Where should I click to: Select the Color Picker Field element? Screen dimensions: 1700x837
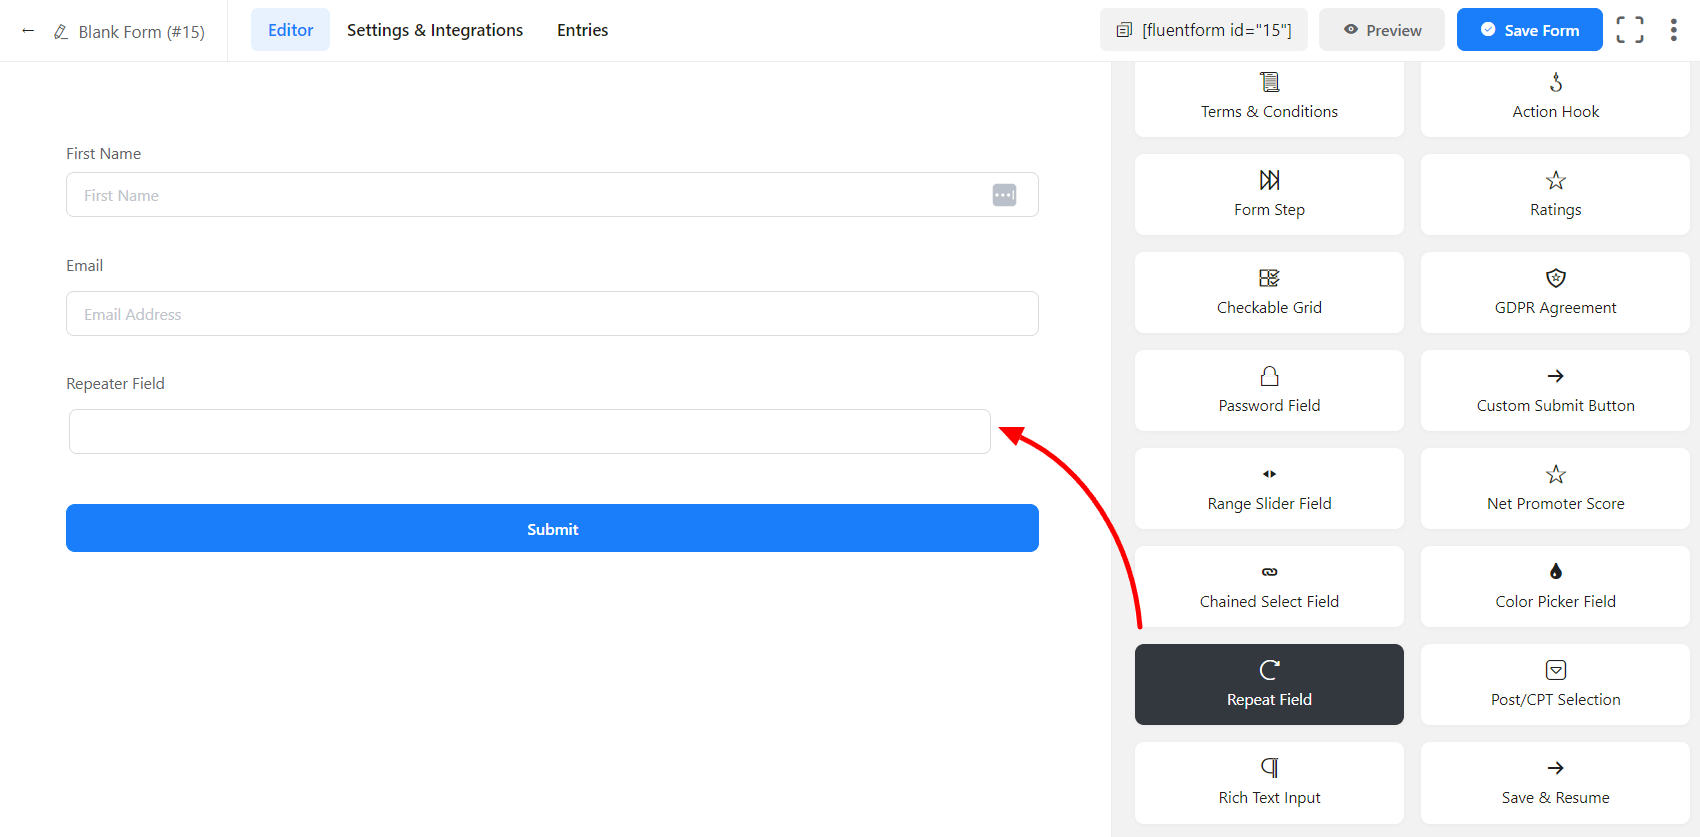tap(1554, 586)
